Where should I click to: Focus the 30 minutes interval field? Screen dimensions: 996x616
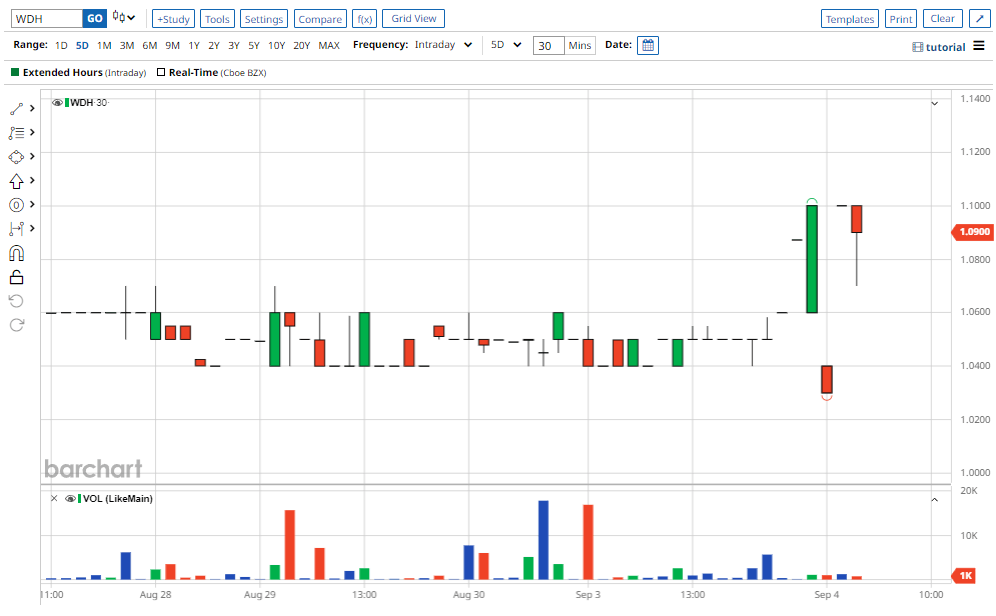549,46
